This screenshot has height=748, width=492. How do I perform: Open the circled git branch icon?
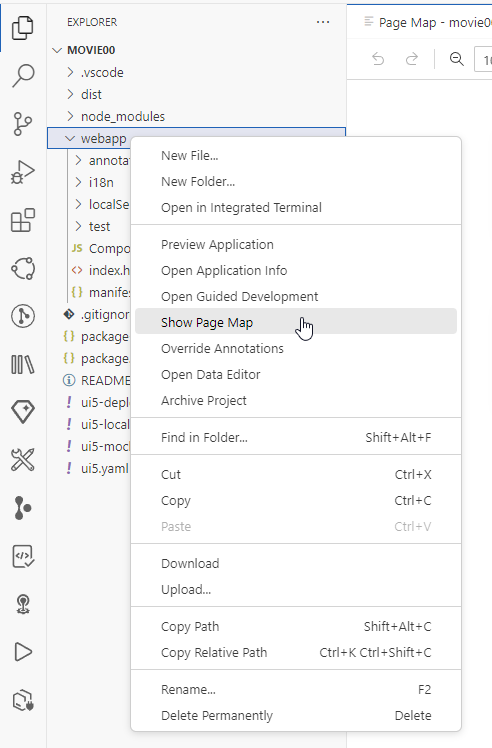coord(22,316)
